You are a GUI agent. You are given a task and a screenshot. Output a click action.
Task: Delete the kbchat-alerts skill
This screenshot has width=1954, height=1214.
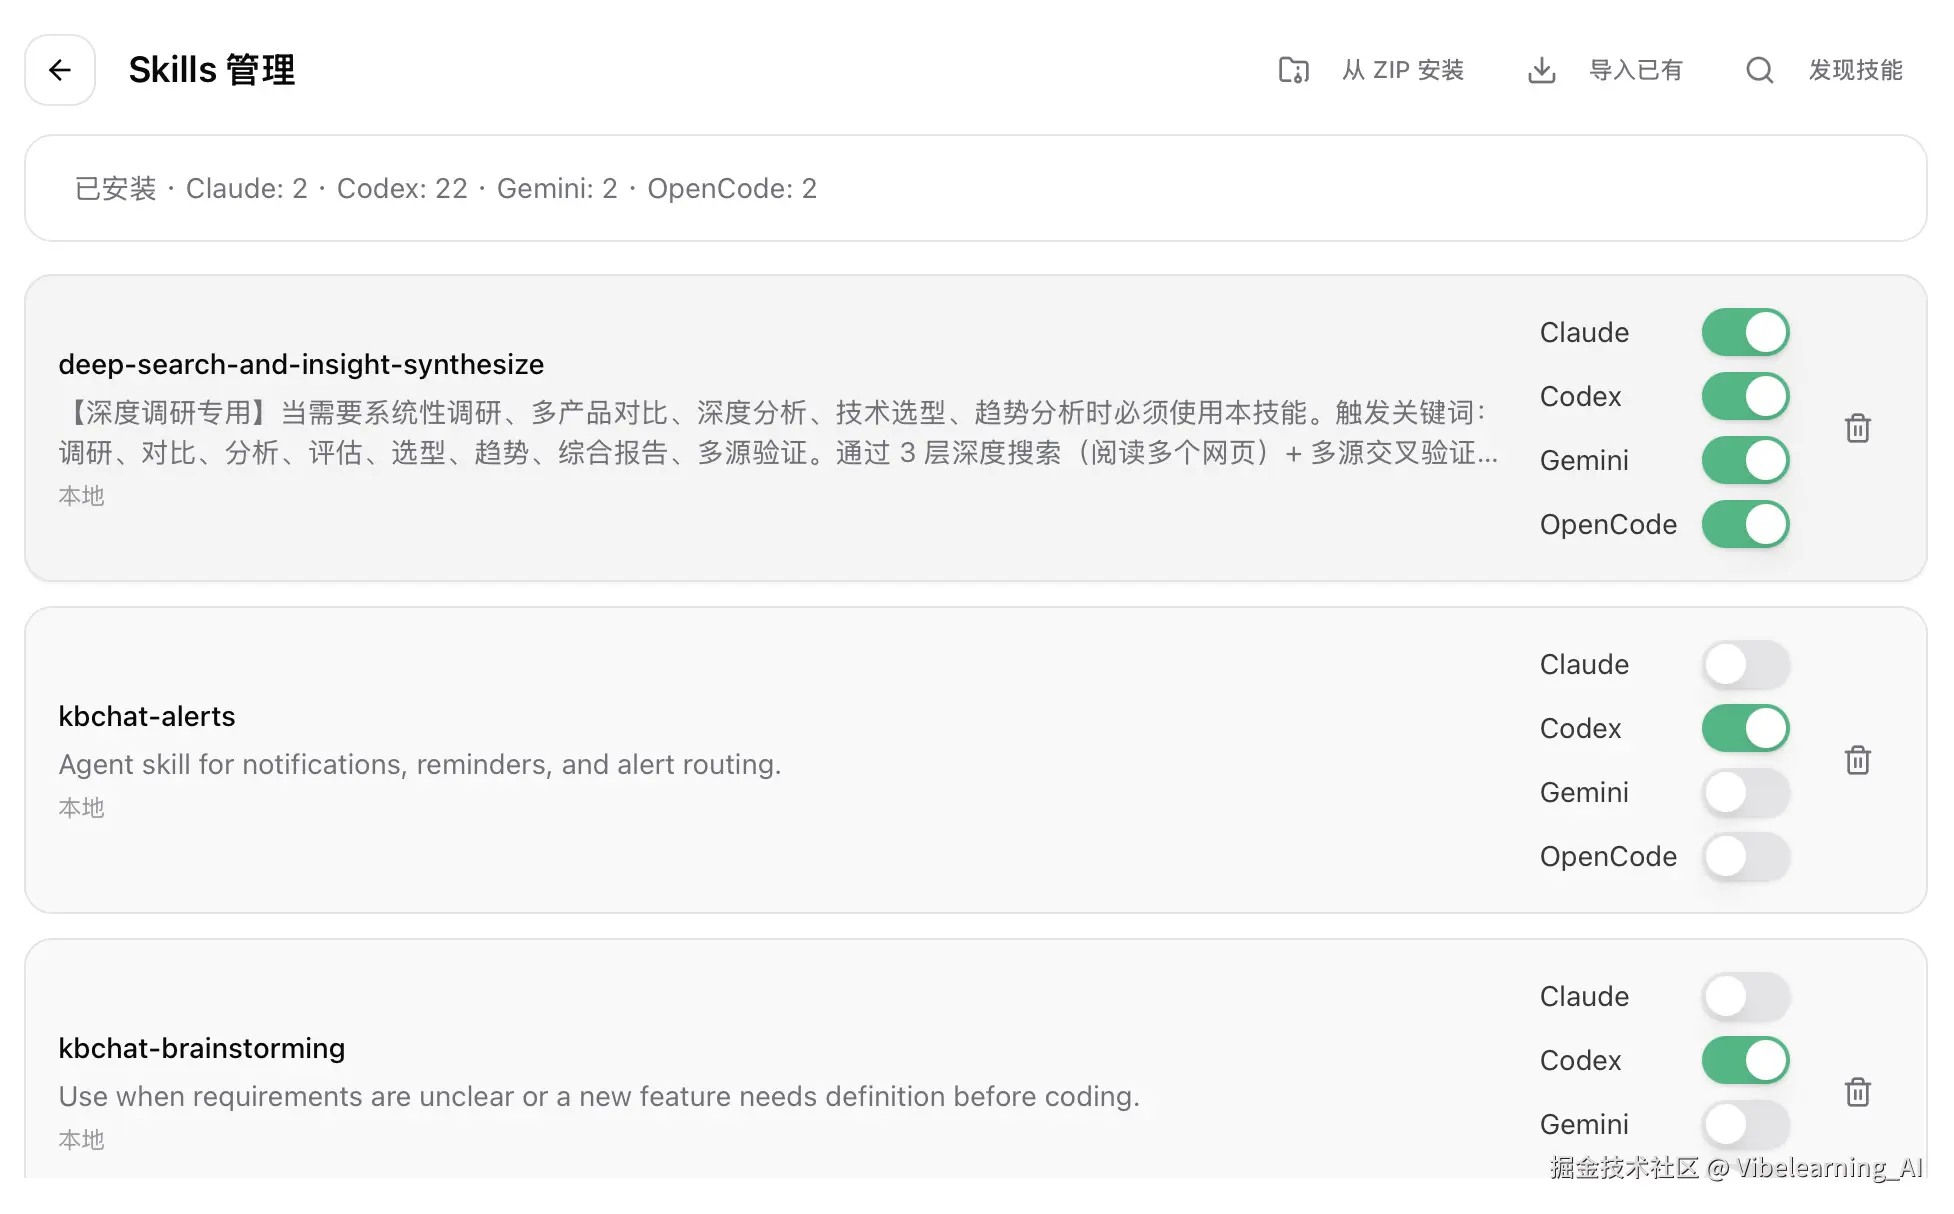tap(1857, 760)
